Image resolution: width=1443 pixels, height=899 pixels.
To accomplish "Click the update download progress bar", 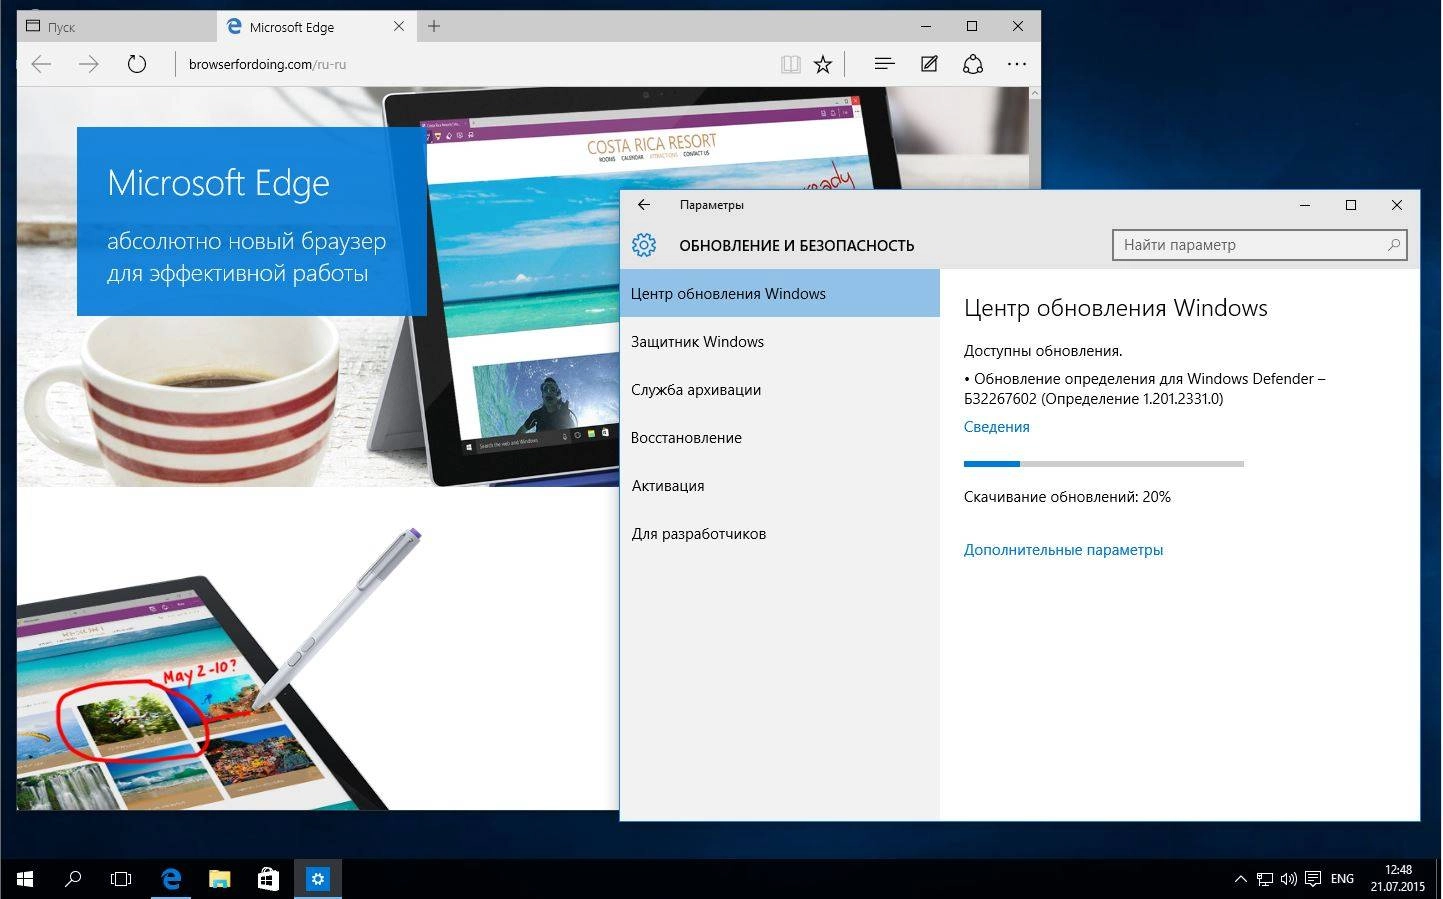I will pyautogui.click(x=1104, y=464).
